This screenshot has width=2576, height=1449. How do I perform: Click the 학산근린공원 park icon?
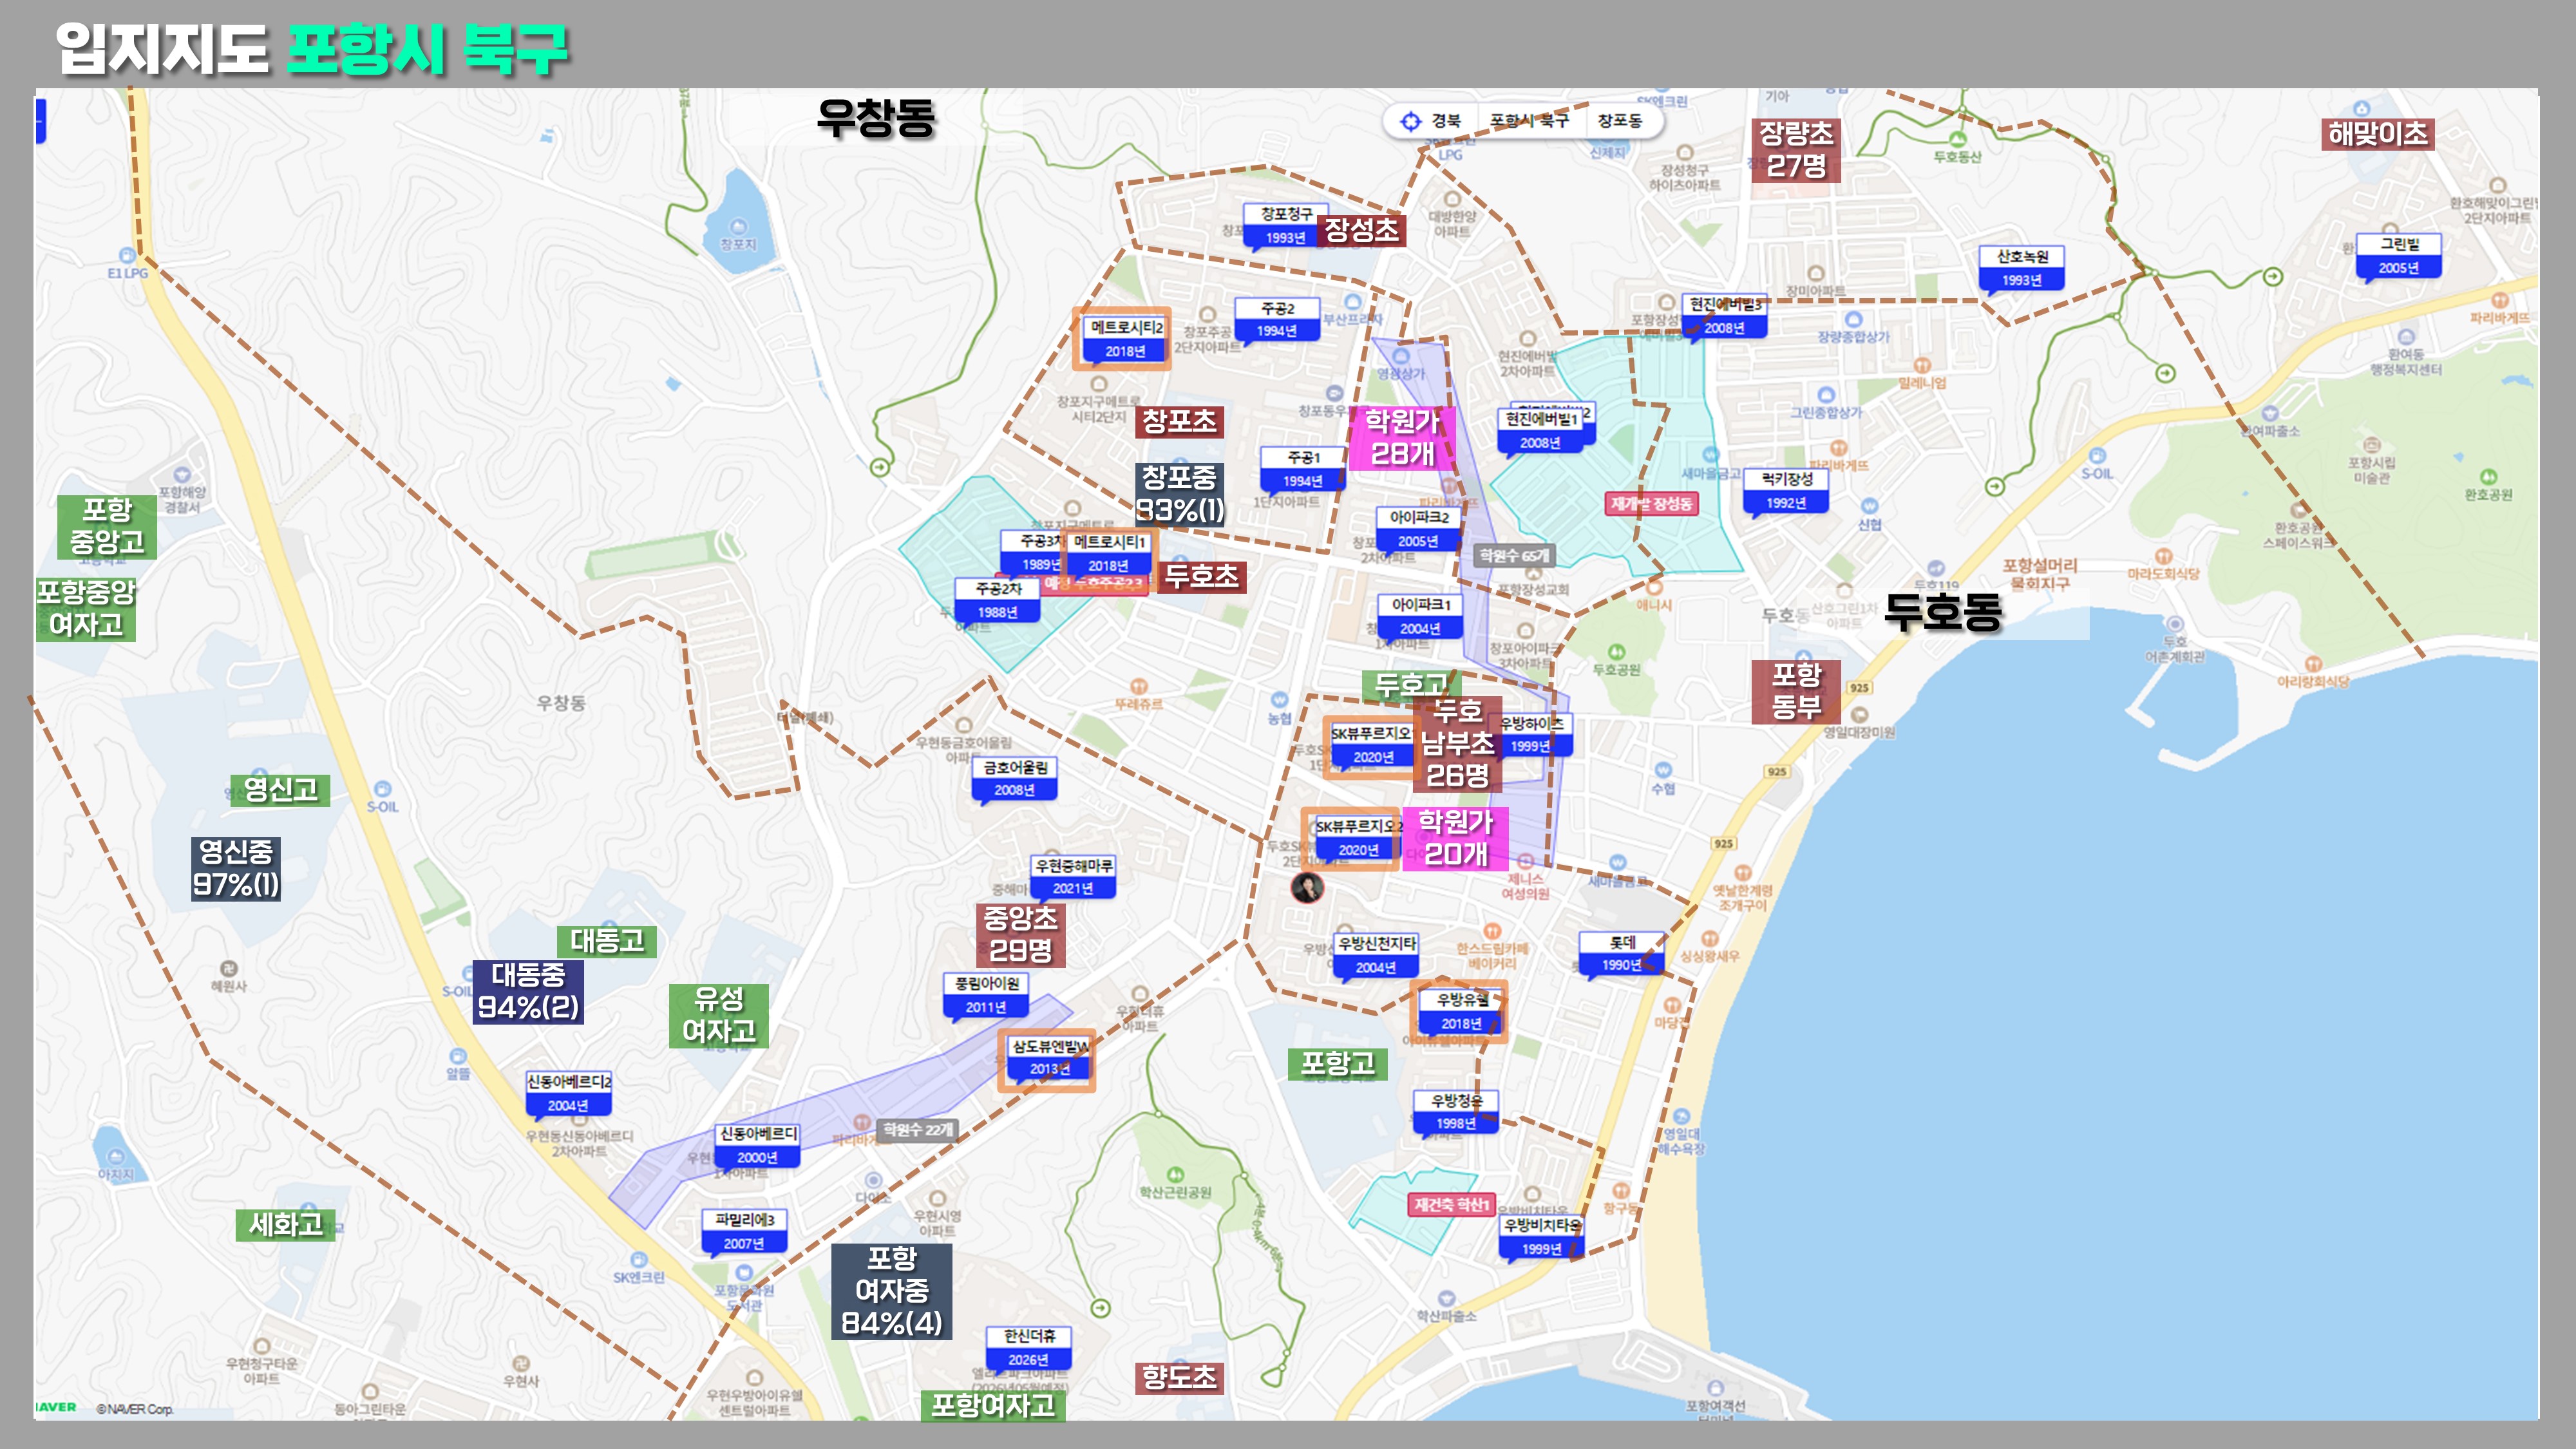pos(1175,1174)
